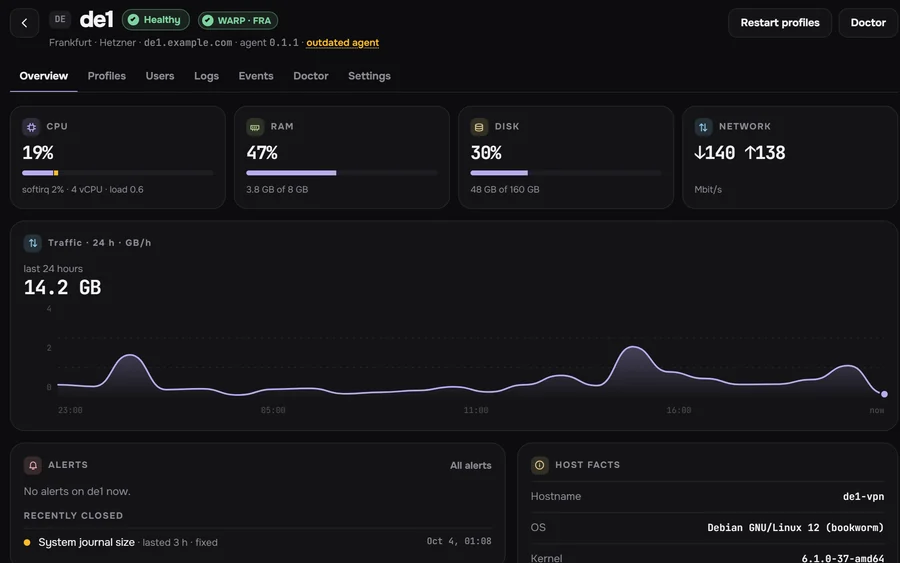Viewport: 900px width, 563px height.
Task: Click the Healthy status checkmark icon
Action: 133,20
